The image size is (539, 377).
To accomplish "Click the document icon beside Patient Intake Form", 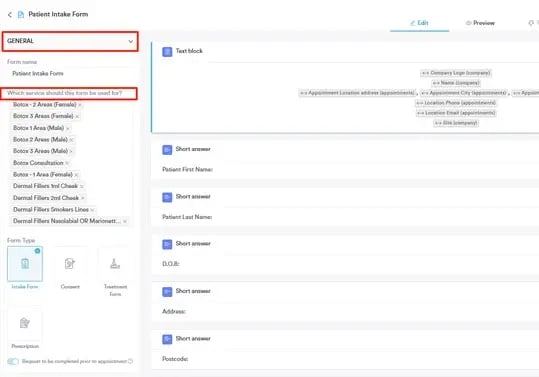I will click(21, 14).
